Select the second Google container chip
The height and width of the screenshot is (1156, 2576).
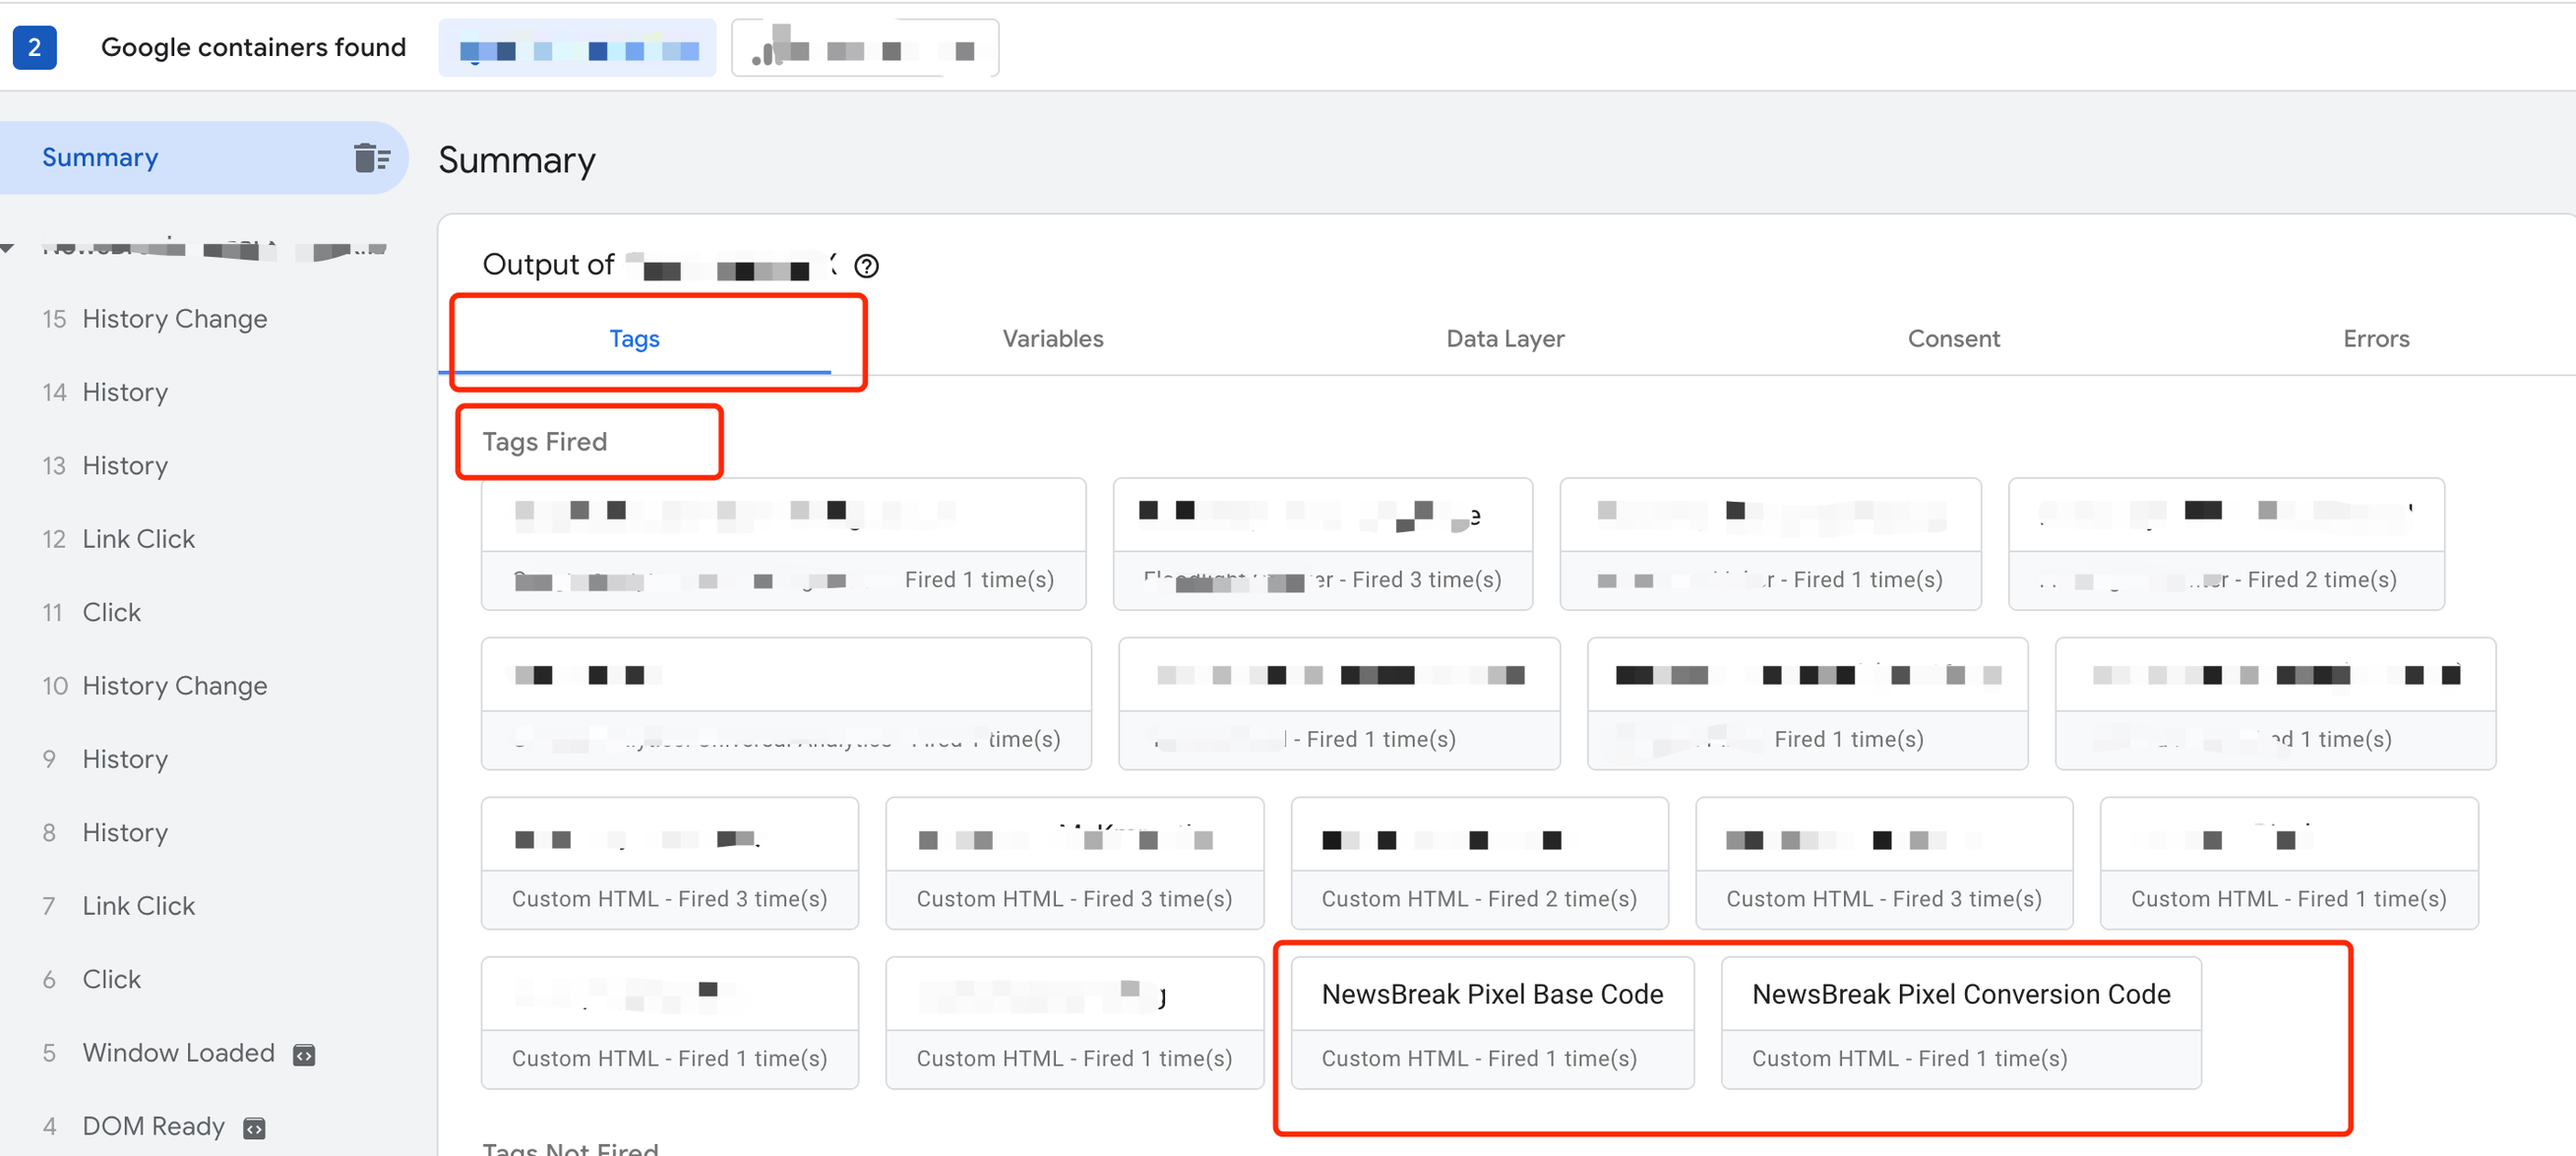coord(864,47)
